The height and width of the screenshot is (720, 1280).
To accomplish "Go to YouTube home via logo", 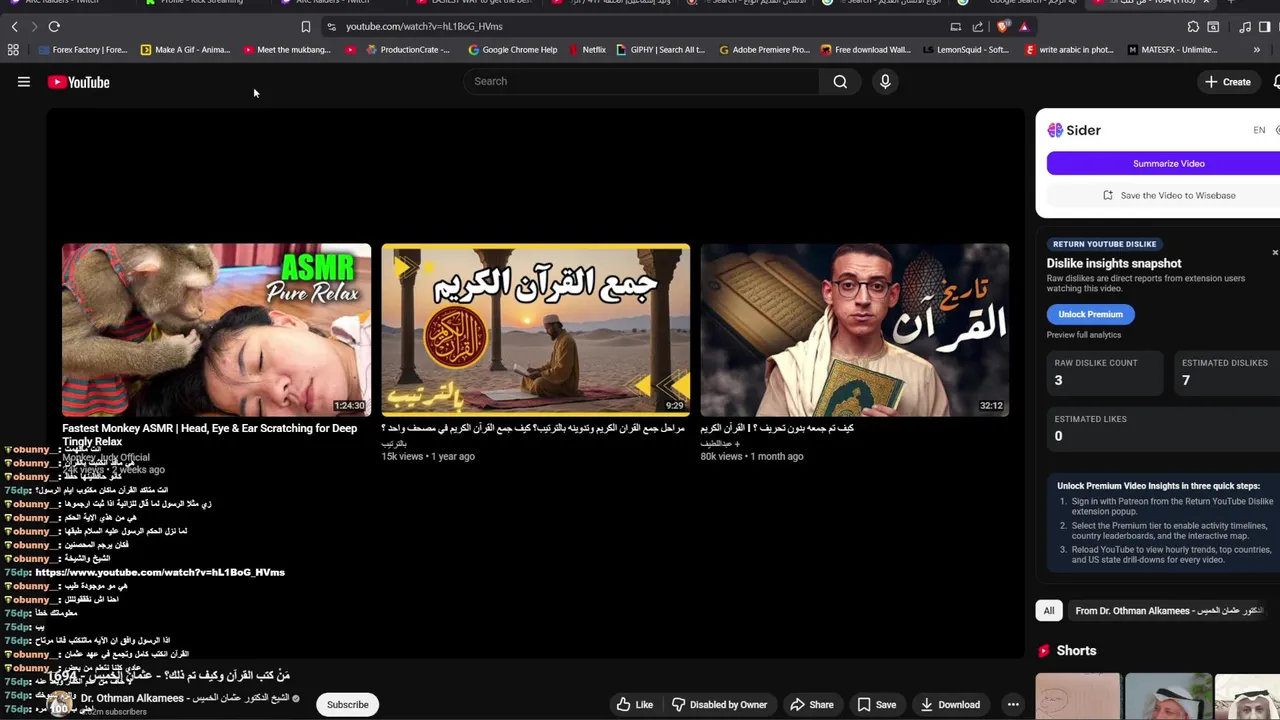I will coord(78,82).
